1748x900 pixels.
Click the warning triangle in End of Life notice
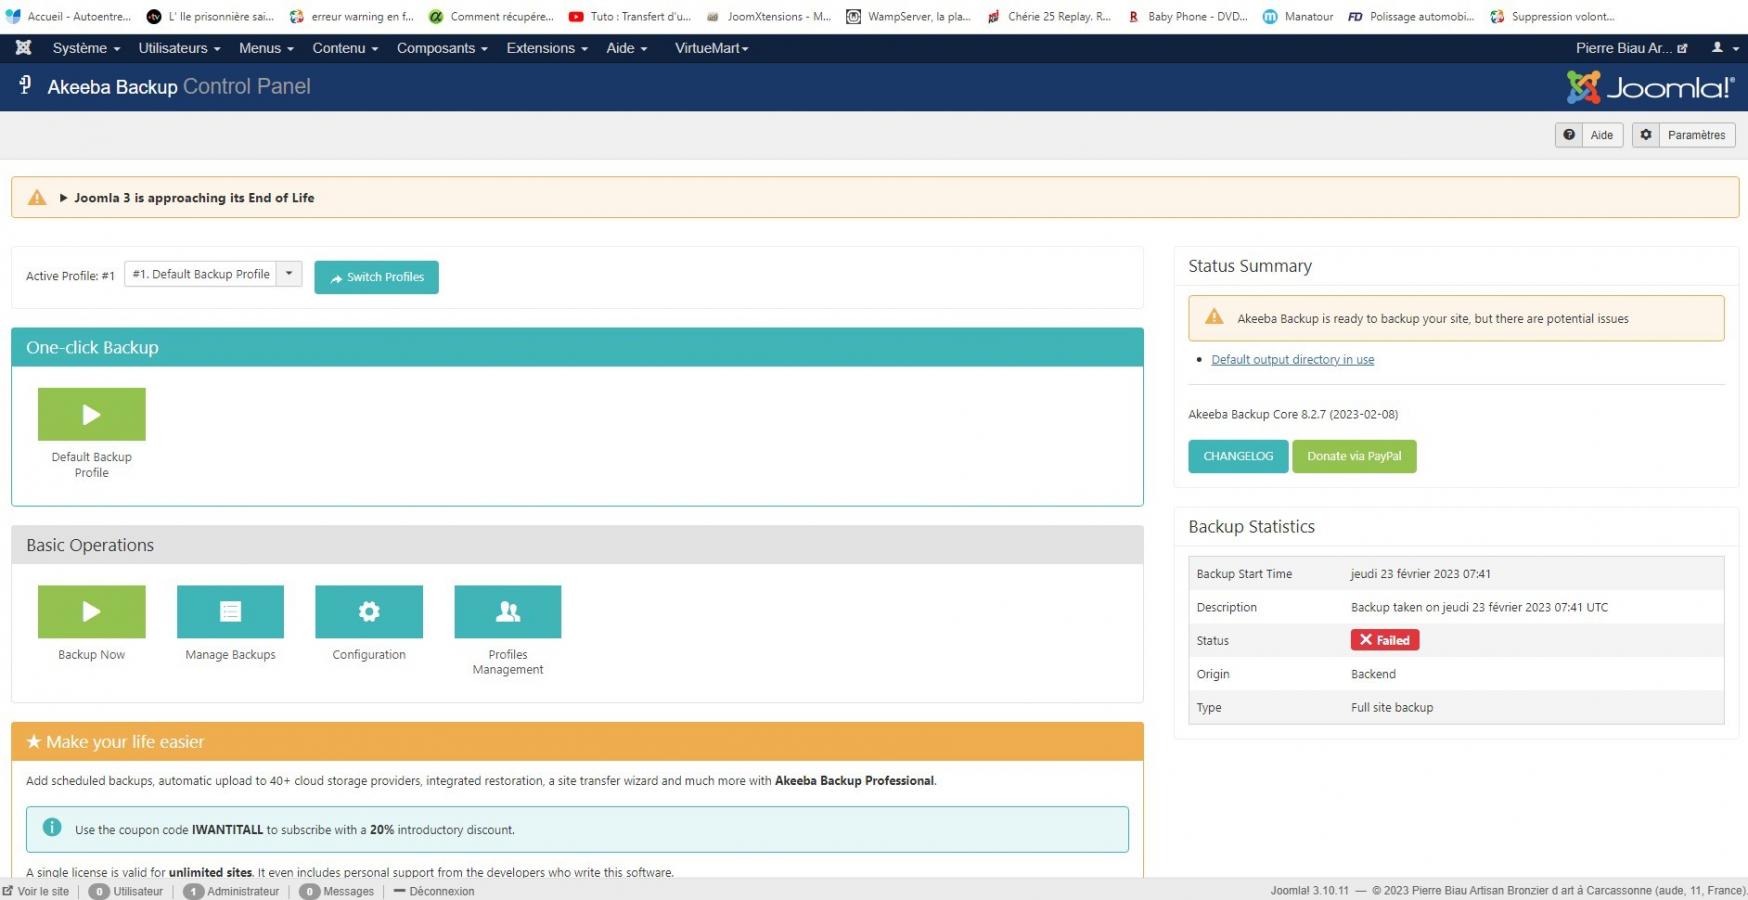37,198
